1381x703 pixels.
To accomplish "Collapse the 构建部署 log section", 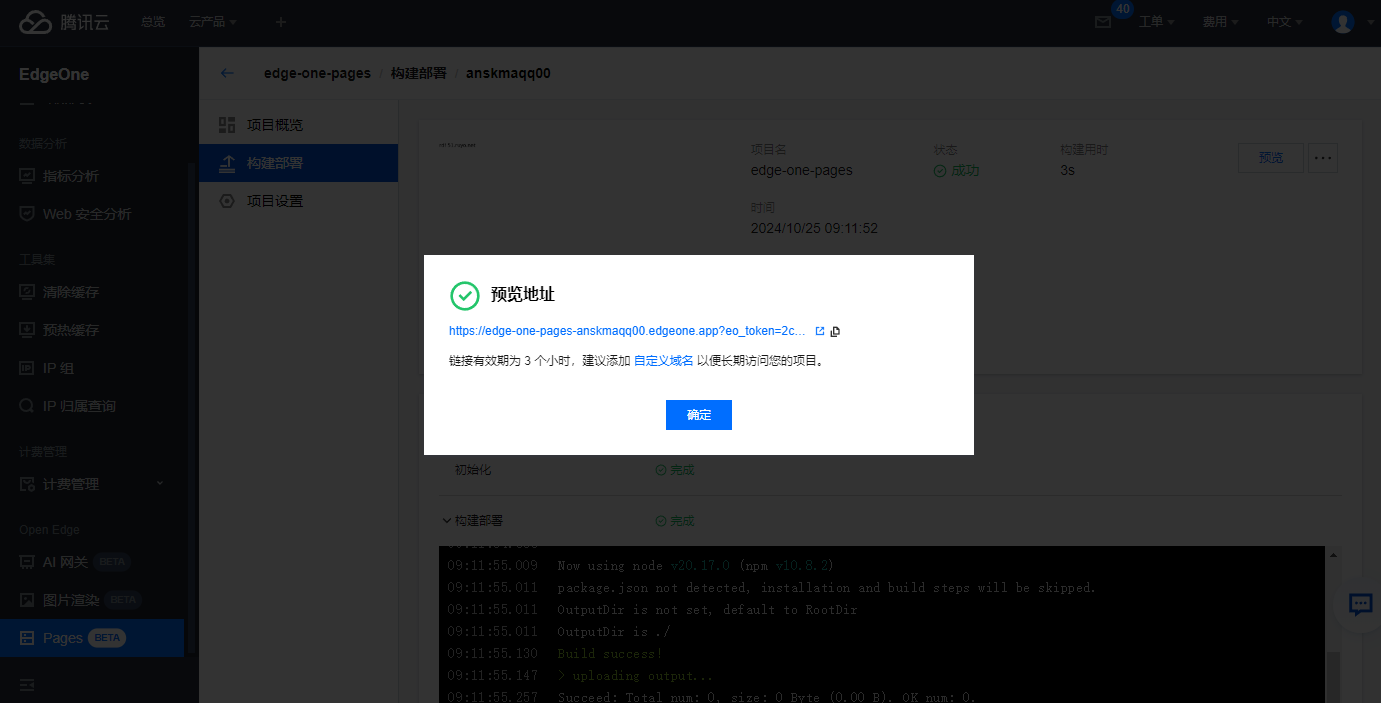I will coord(446,521).
